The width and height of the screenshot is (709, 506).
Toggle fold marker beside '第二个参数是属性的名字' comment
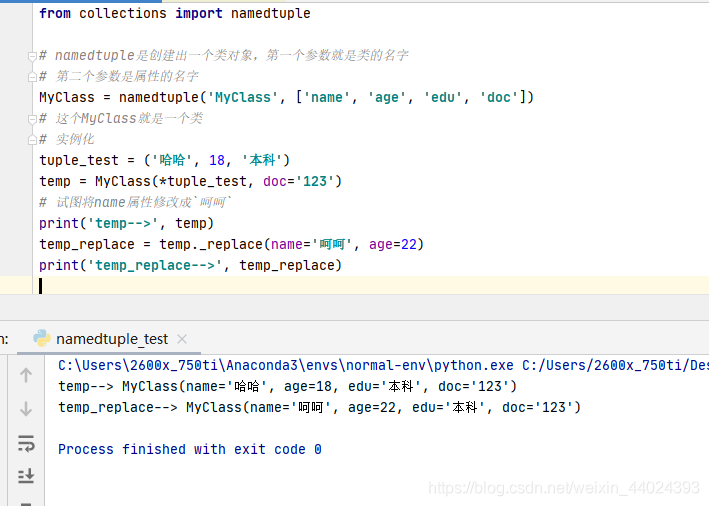32,77
